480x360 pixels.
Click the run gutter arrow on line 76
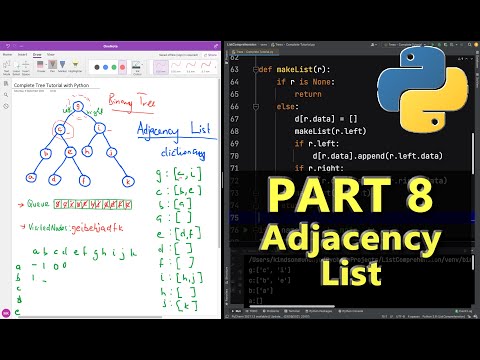coord(246,230)
